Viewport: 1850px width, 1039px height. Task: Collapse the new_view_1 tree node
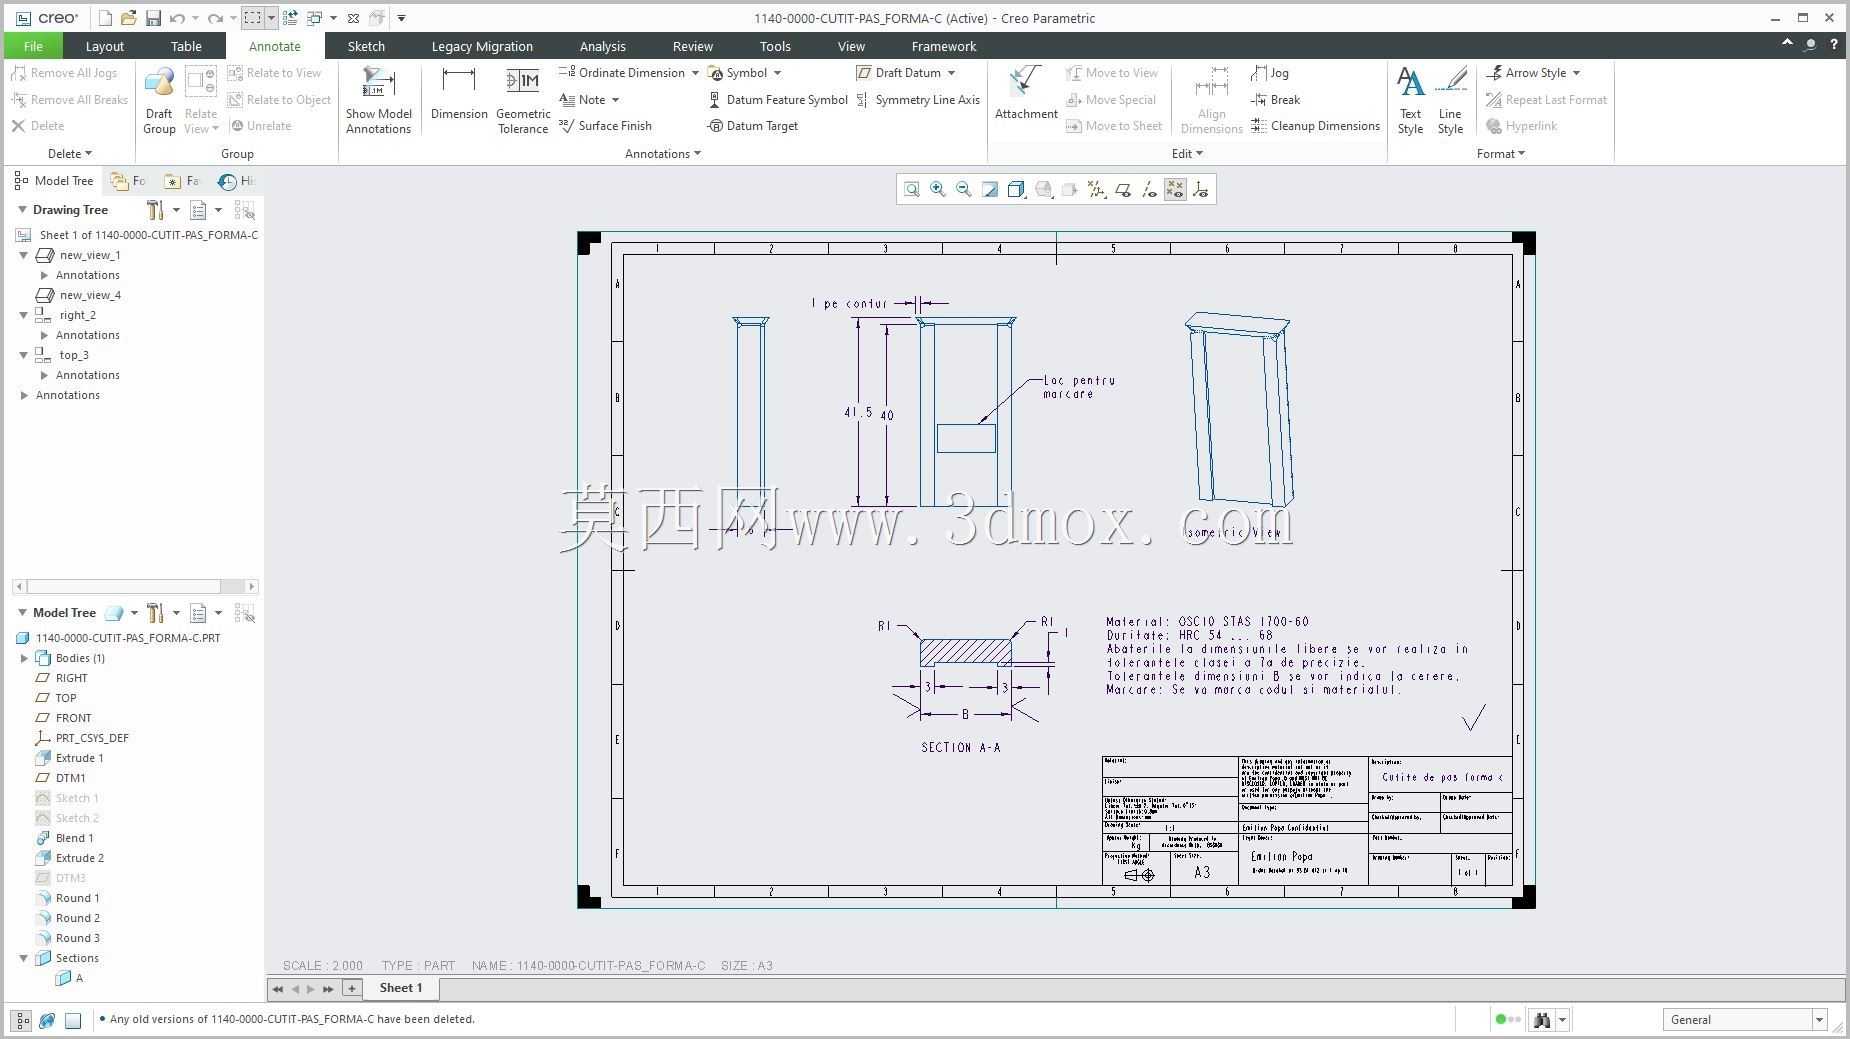24,255
